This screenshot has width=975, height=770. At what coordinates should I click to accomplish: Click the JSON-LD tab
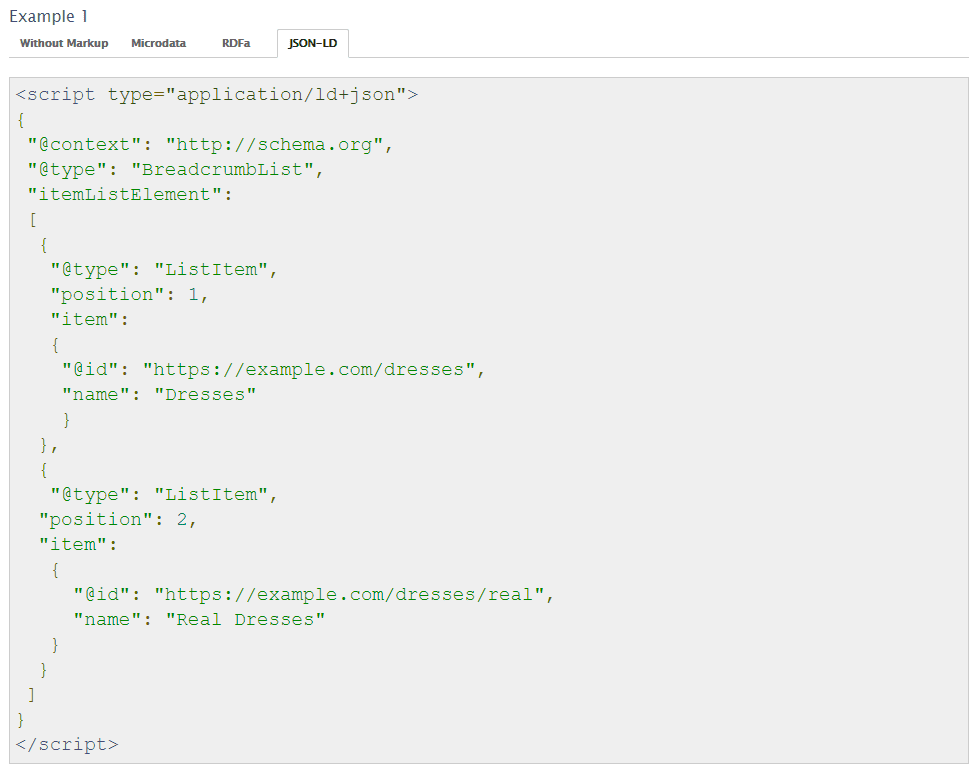tap(313, 44)
